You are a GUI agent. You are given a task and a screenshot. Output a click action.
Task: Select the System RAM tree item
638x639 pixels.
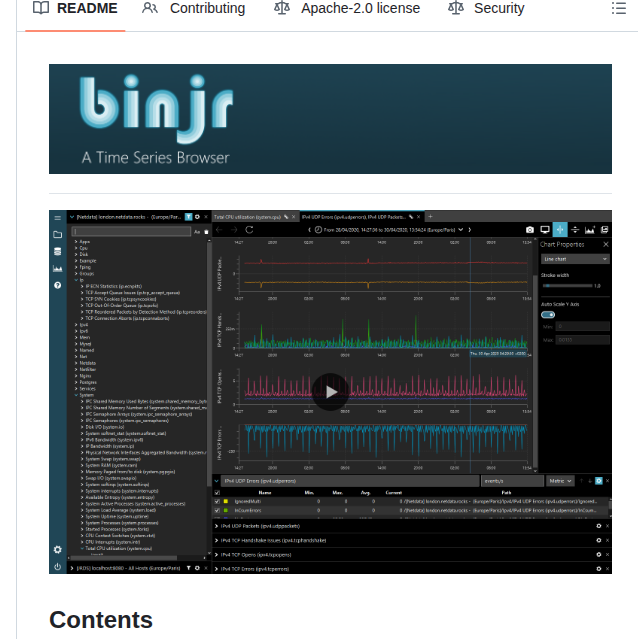tap(111, 465)
